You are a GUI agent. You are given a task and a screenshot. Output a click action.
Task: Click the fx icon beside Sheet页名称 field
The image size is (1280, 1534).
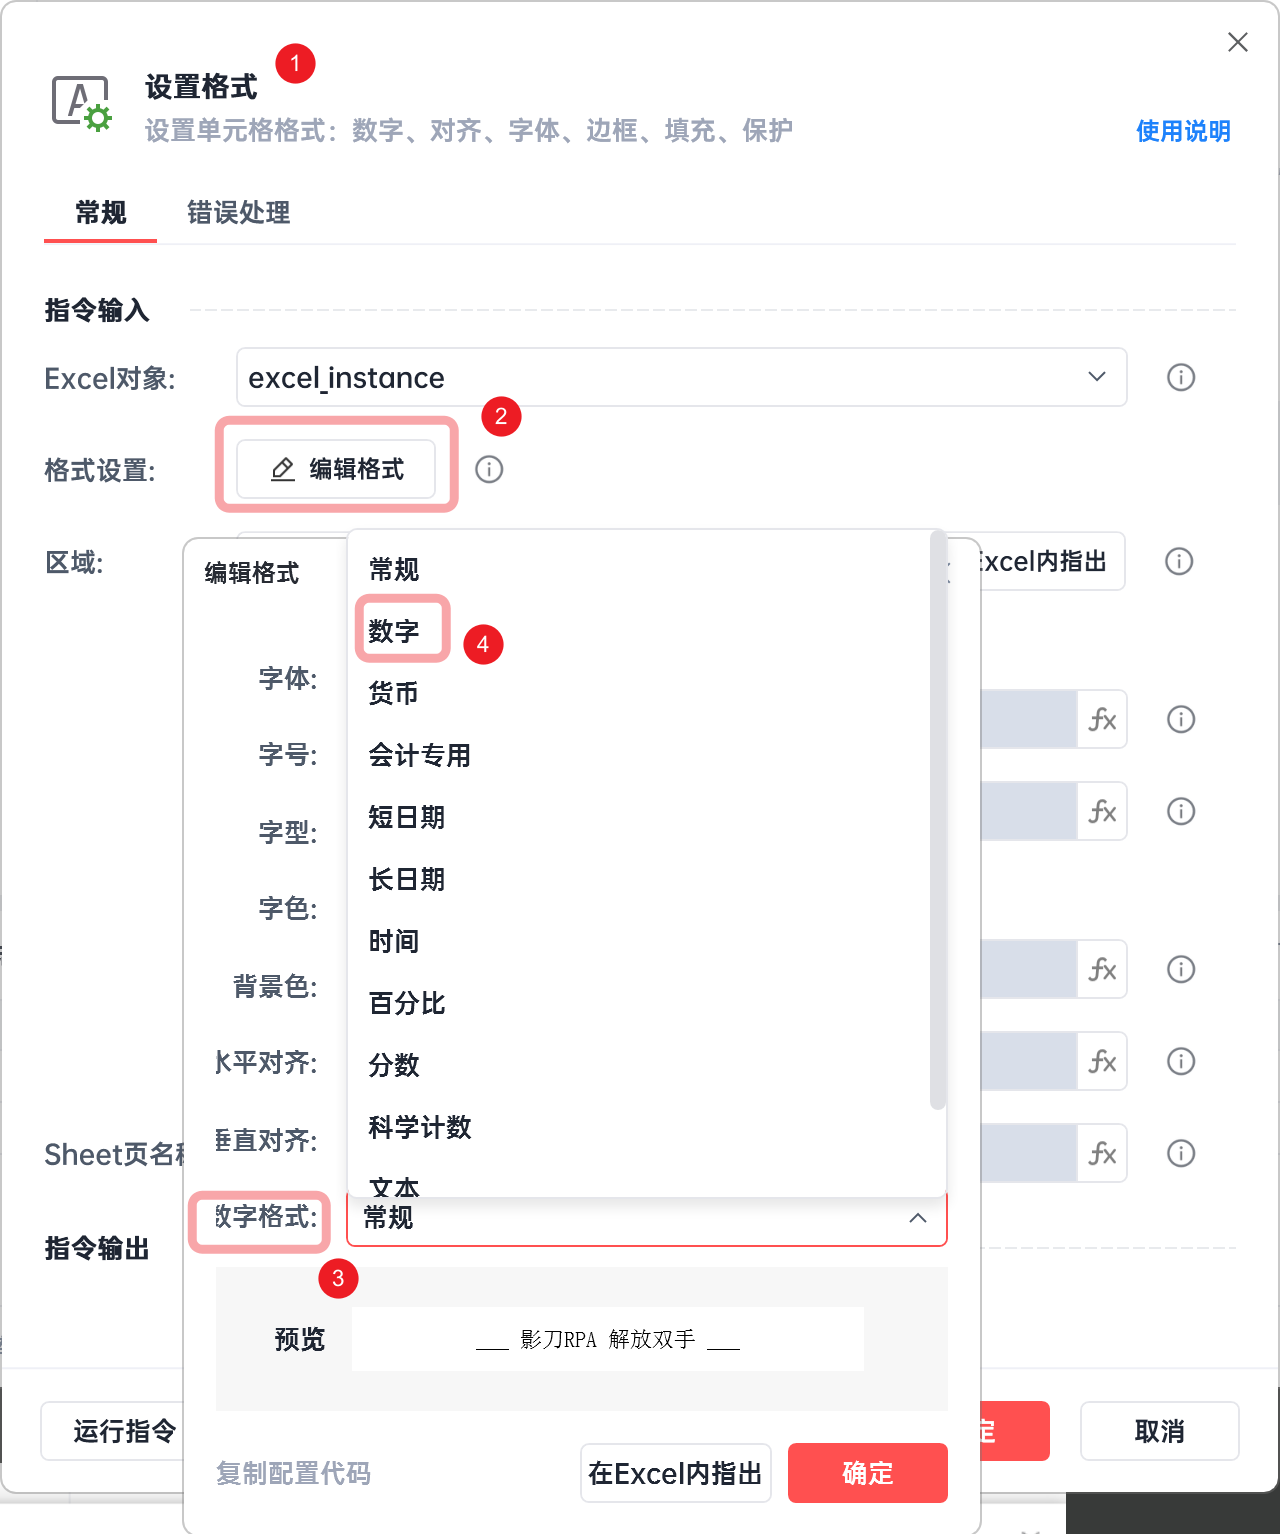click(x=1102, y=1153)
